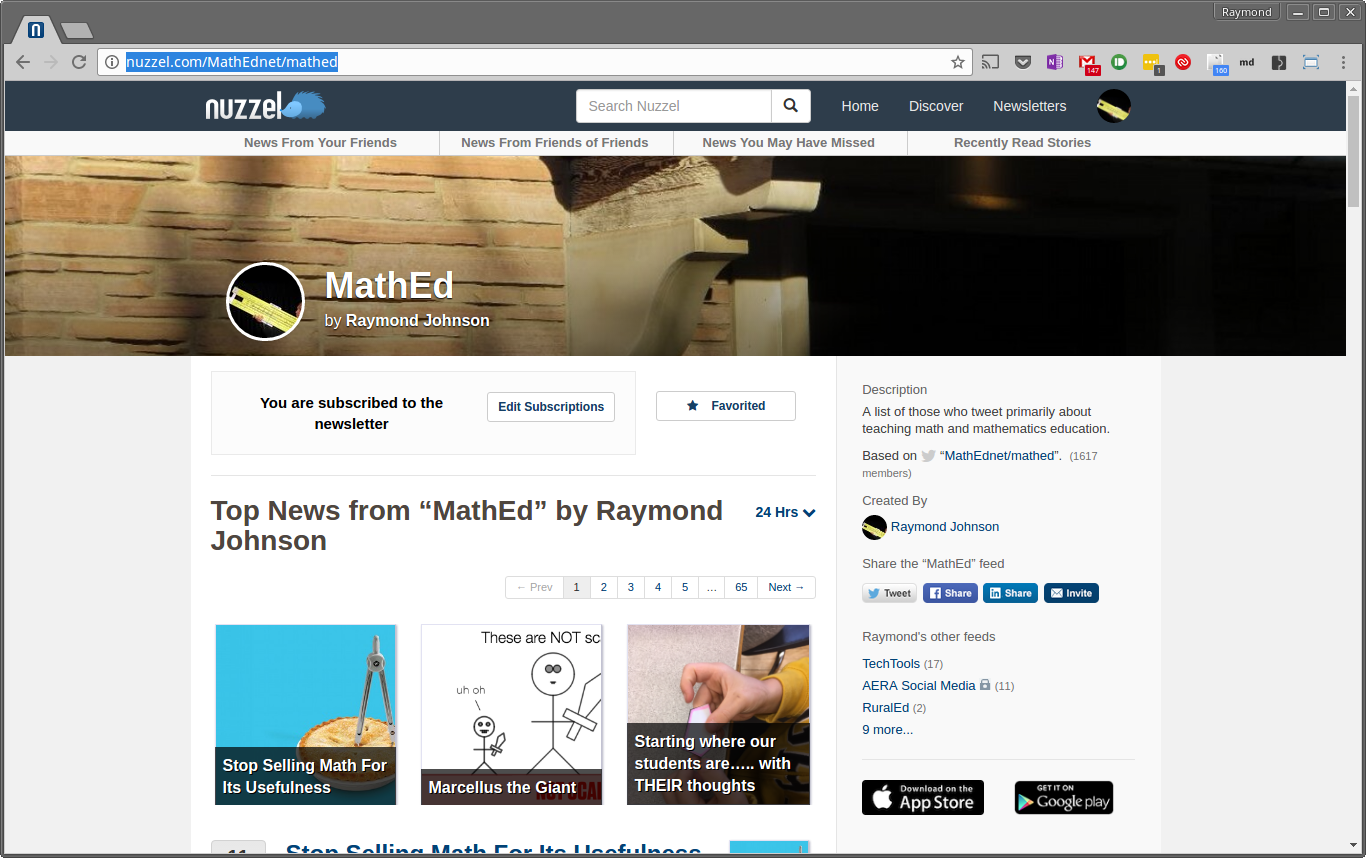The height and width of the screenshot is (858, 1366).
Task: Open a new tab with the tab button
Action: pos(77,31)
